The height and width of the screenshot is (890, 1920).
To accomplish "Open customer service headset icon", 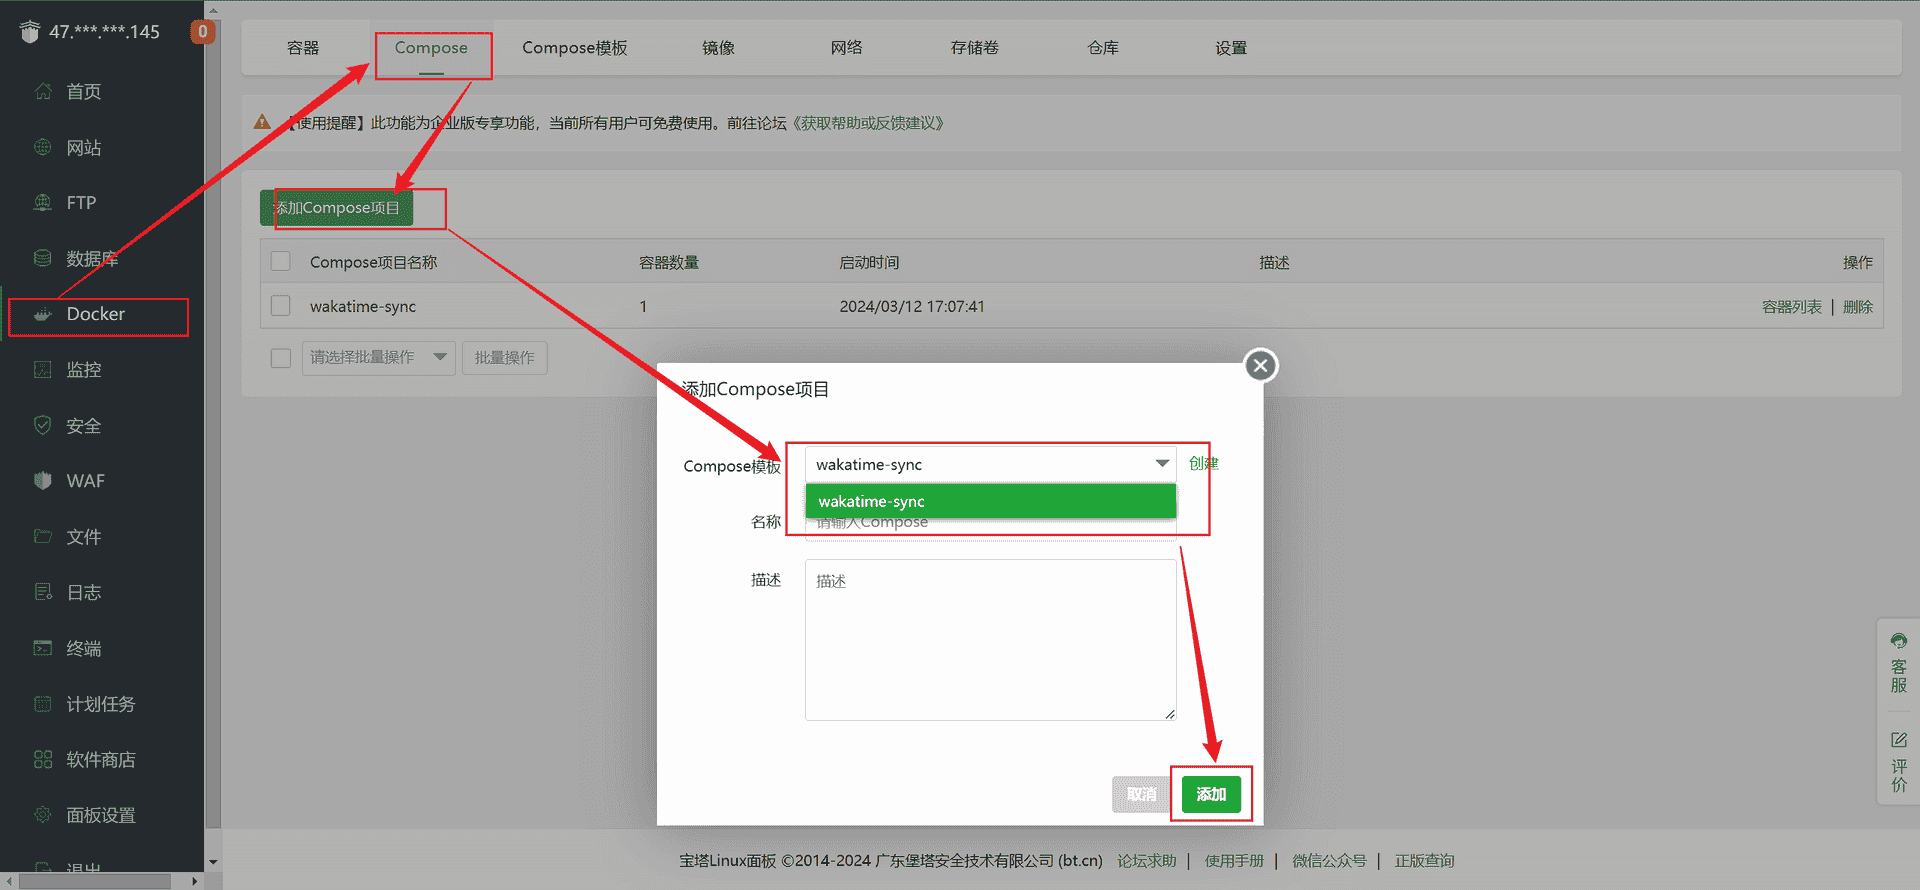I will 1898,641.
